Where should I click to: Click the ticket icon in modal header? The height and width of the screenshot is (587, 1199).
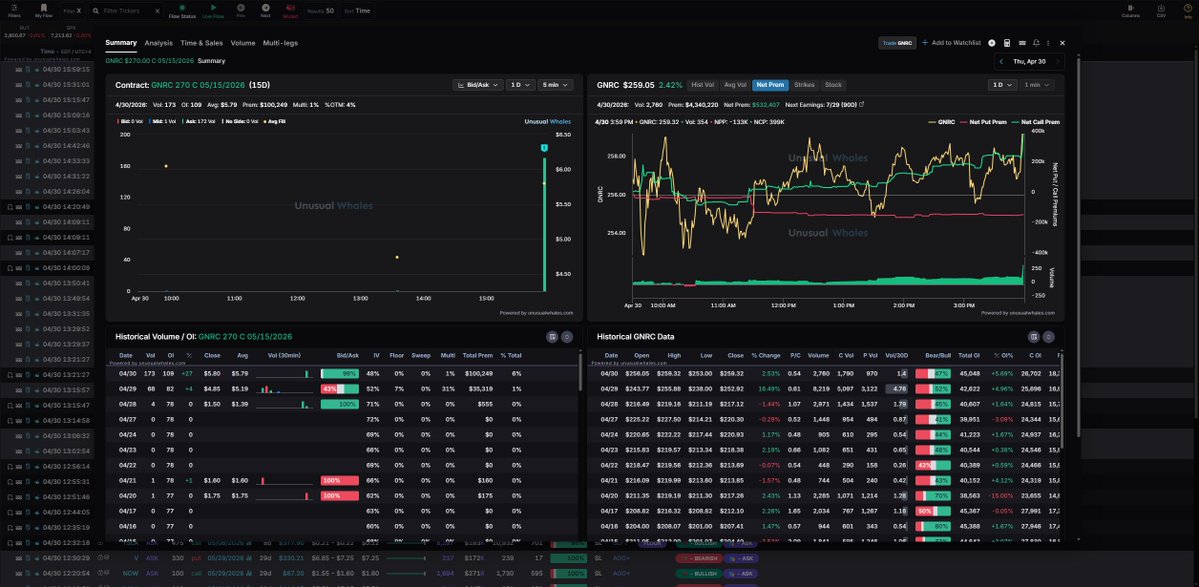pyautogui.click(x=1022, y=44)
